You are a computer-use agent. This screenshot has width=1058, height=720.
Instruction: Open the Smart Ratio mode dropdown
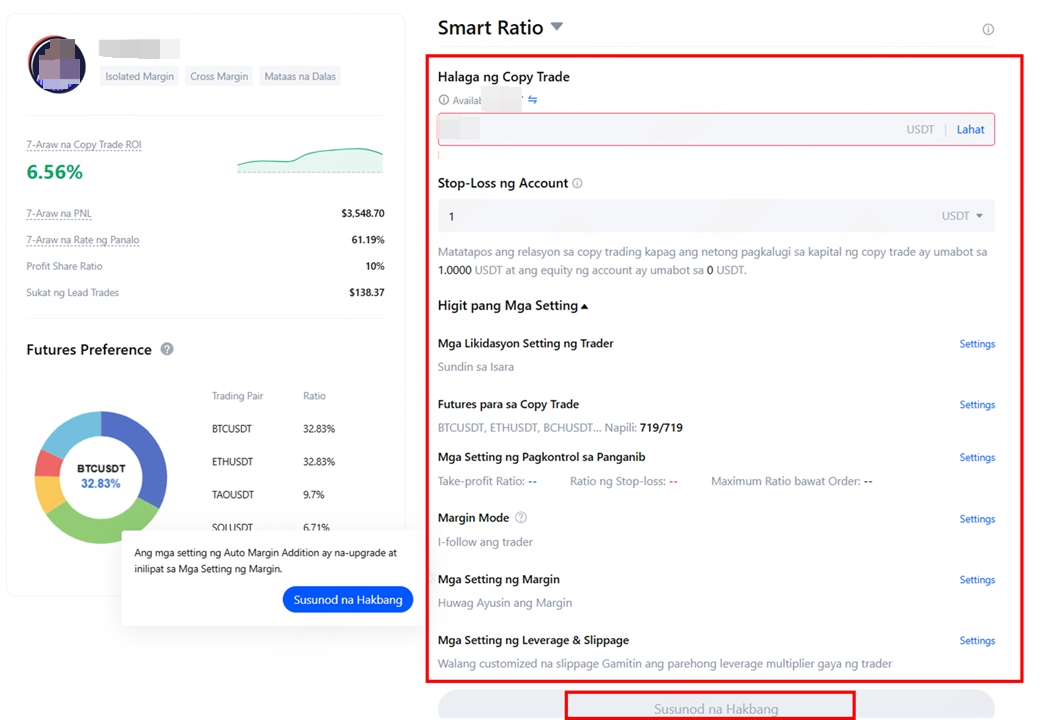pyautogui.click(x=557, y=27)
